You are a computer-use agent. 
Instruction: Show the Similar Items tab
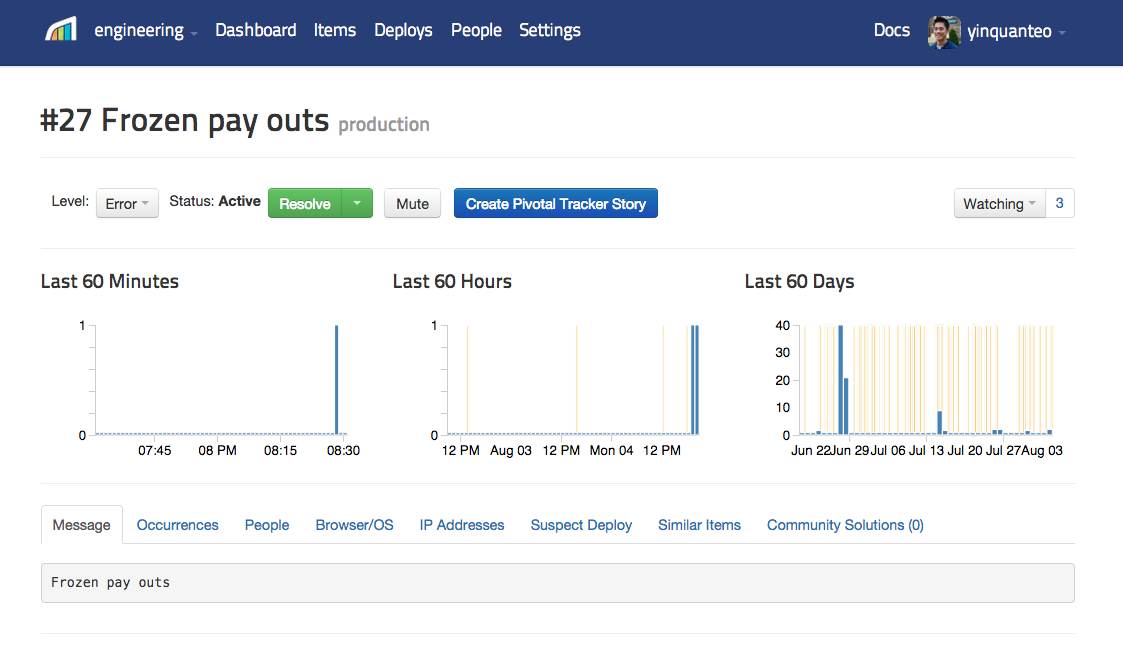coord(700,525)
